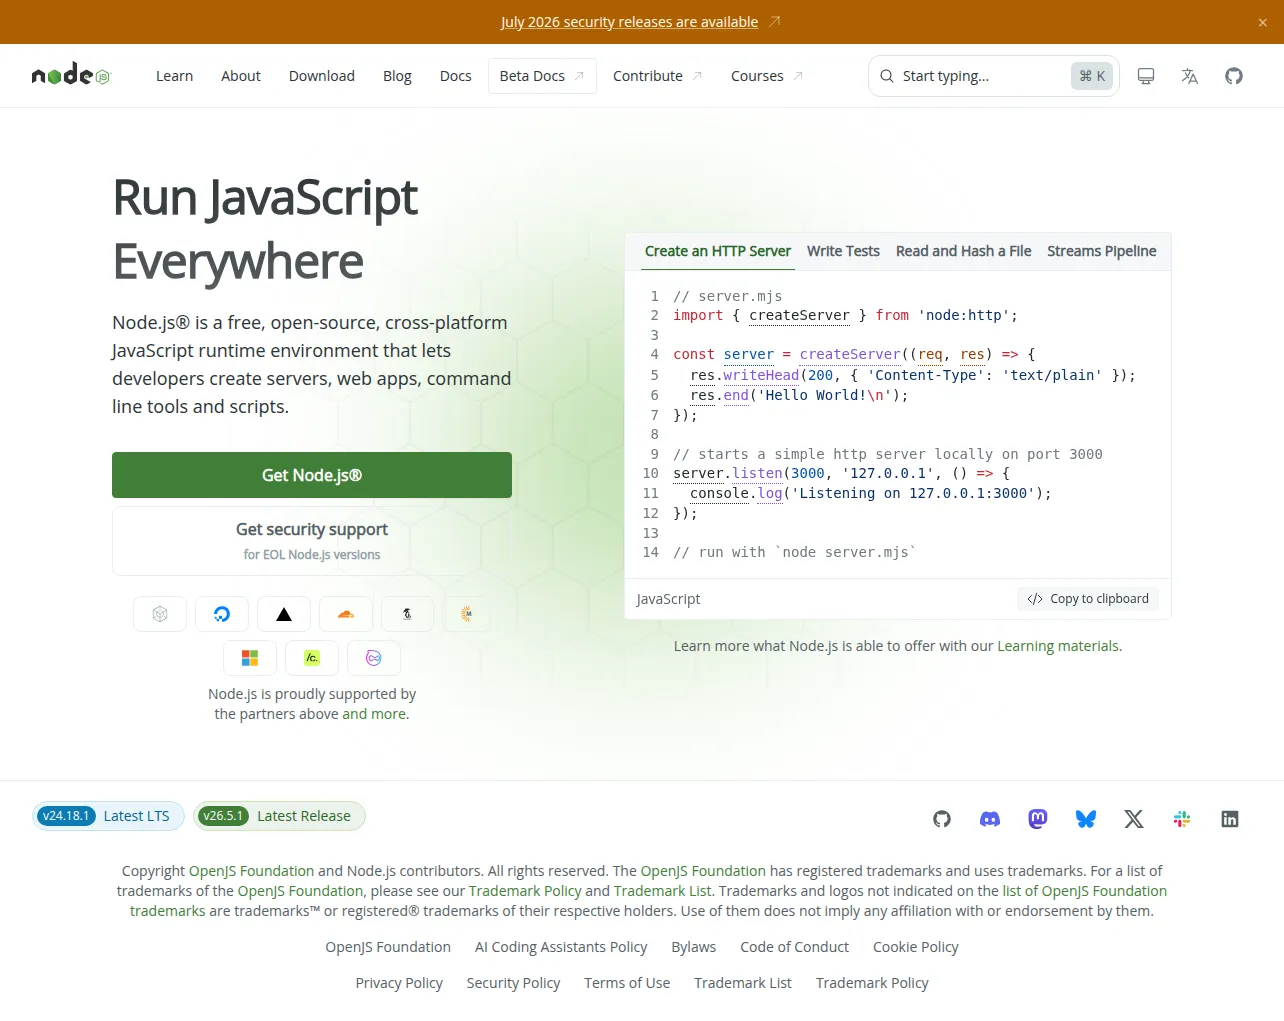This screenshot has width=1284, height=1021.
Task: Open the Courses nav link
Action: [767, 76]
